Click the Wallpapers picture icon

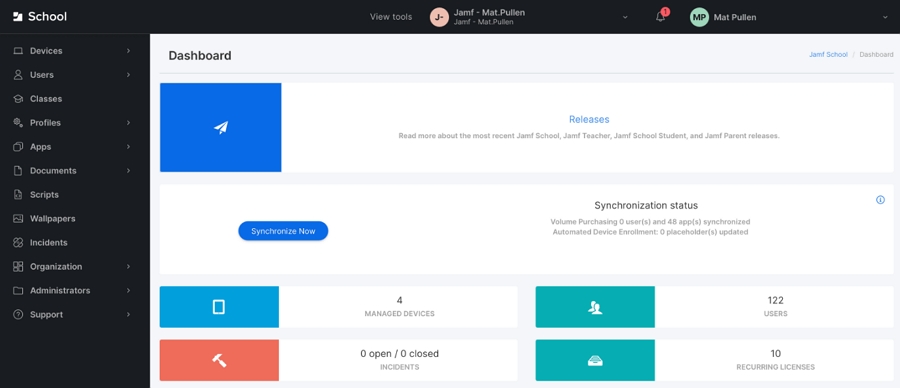click(18, 219)
